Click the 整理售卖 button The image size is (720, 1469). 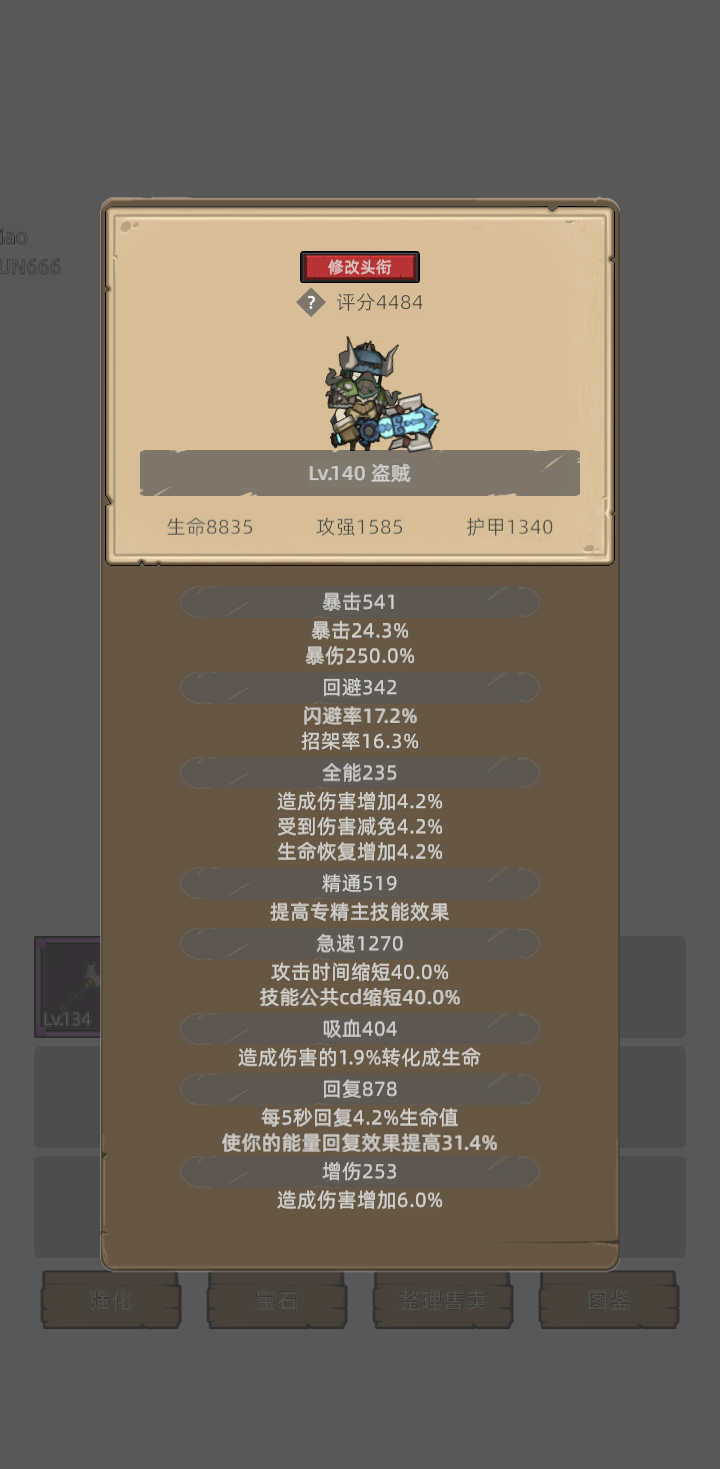tap(443, 1300)
